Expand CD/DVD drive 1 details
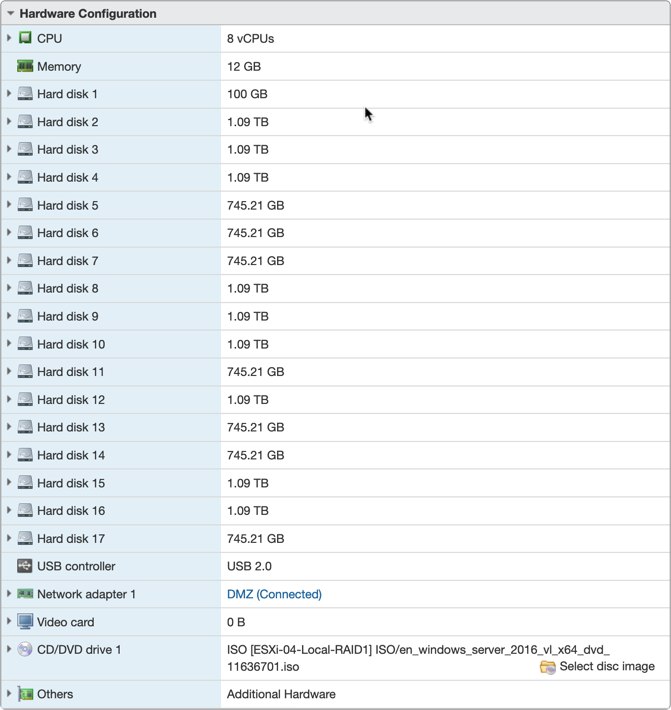The image size is (671, 710). point(9,649)
